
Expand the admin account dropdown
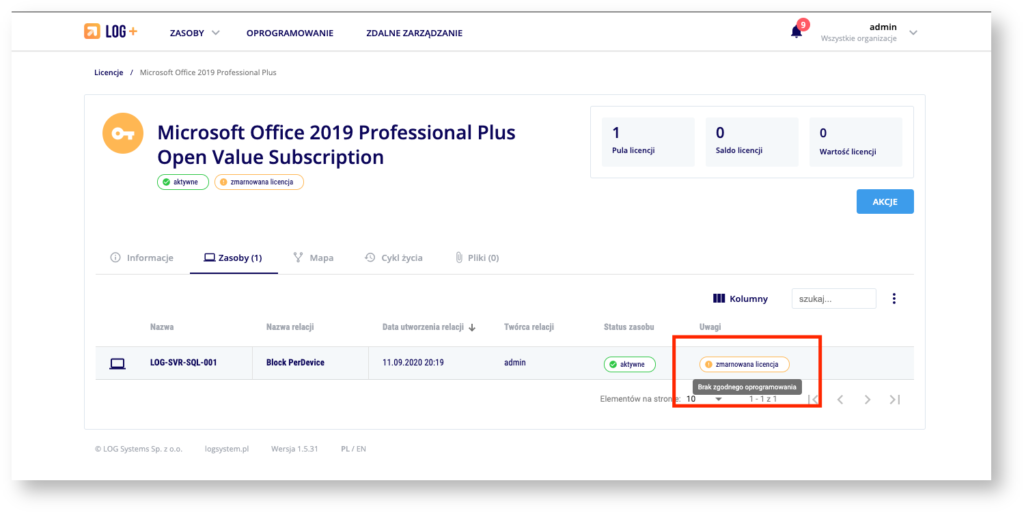coord(913,33)
